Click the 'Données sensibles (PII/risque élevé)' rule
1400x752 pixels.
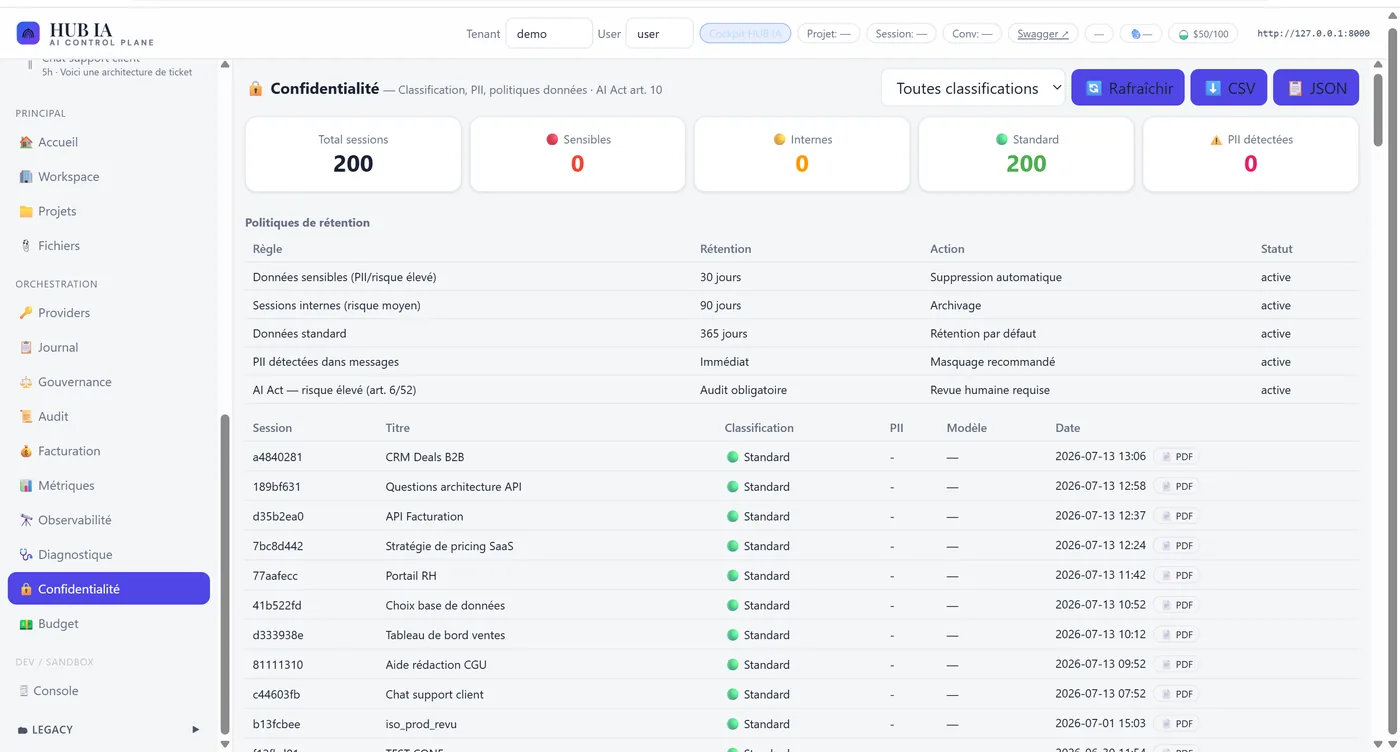point(344,277)
